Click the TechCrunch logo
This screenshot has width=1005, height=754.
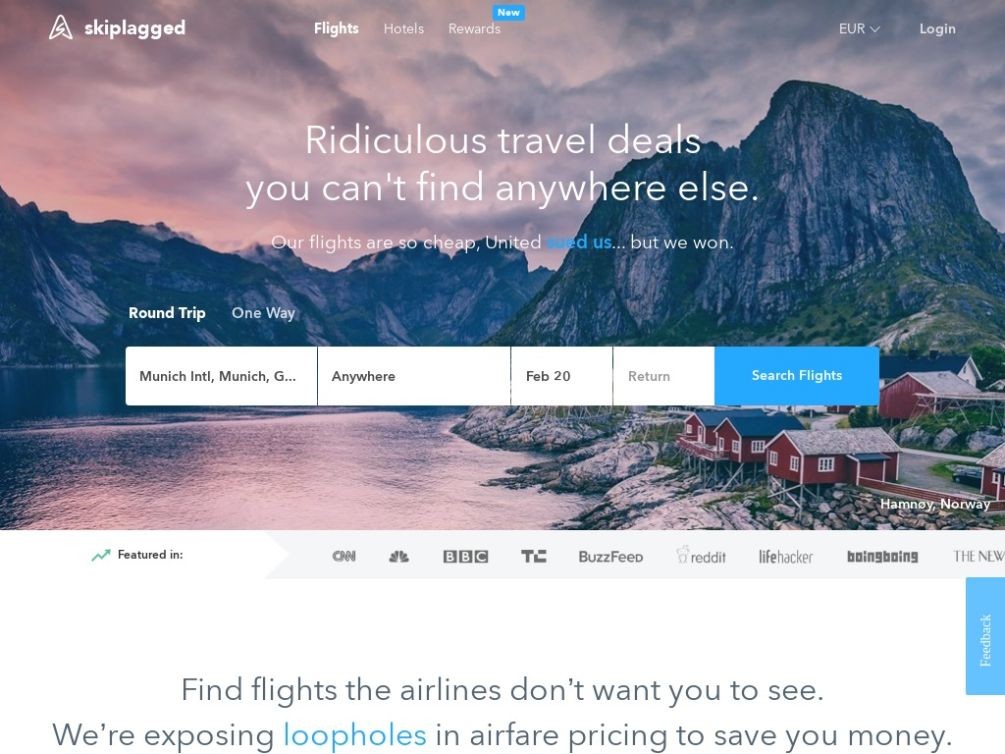[x=533, y=556]
